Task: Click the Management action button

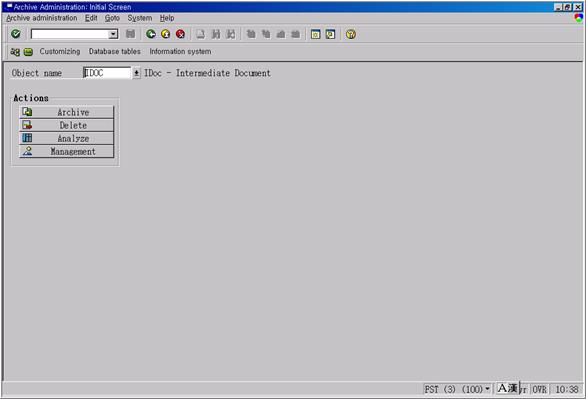Action: [67, 151]
